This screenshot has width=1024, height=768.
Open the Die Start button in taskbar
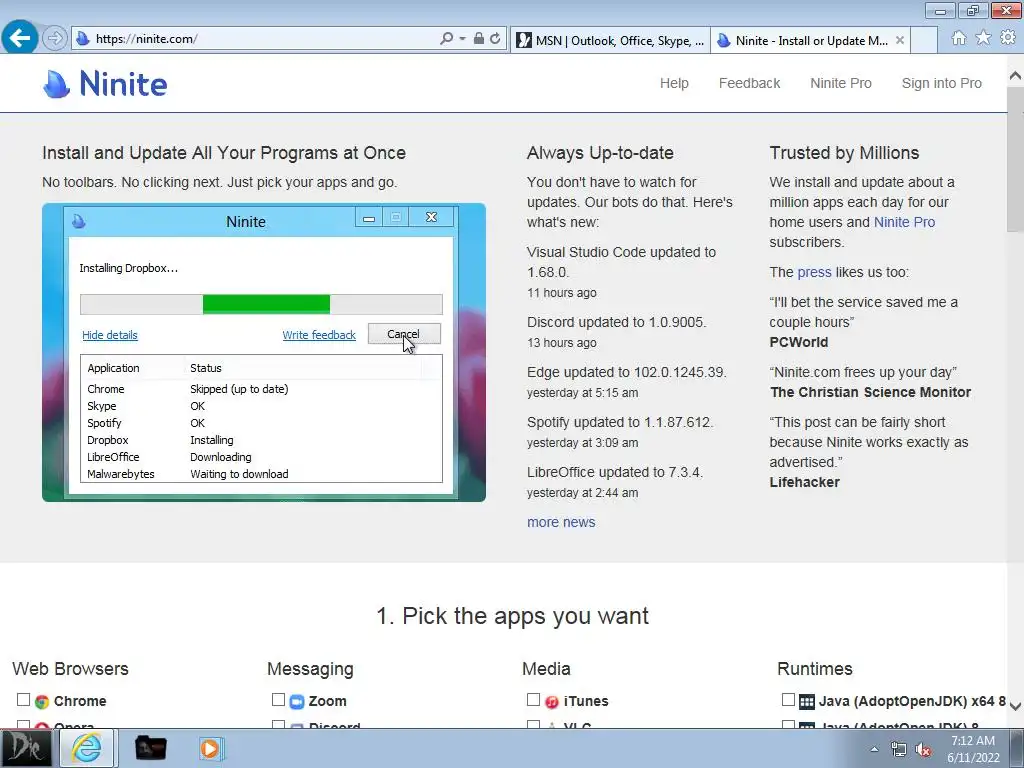(x=26, y=748)
